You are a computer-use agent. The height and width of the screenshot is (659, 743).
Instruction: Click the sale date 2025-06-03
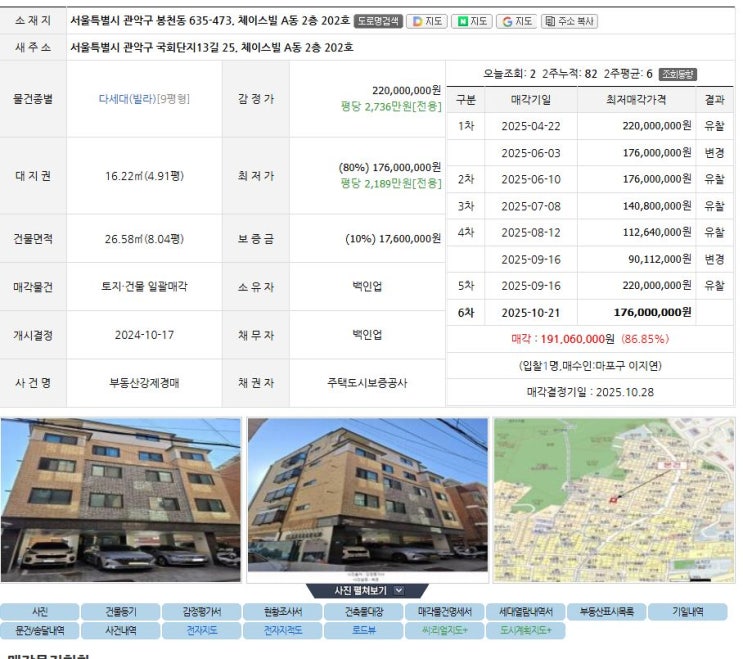pyautogui.click(x=531, y=153)
